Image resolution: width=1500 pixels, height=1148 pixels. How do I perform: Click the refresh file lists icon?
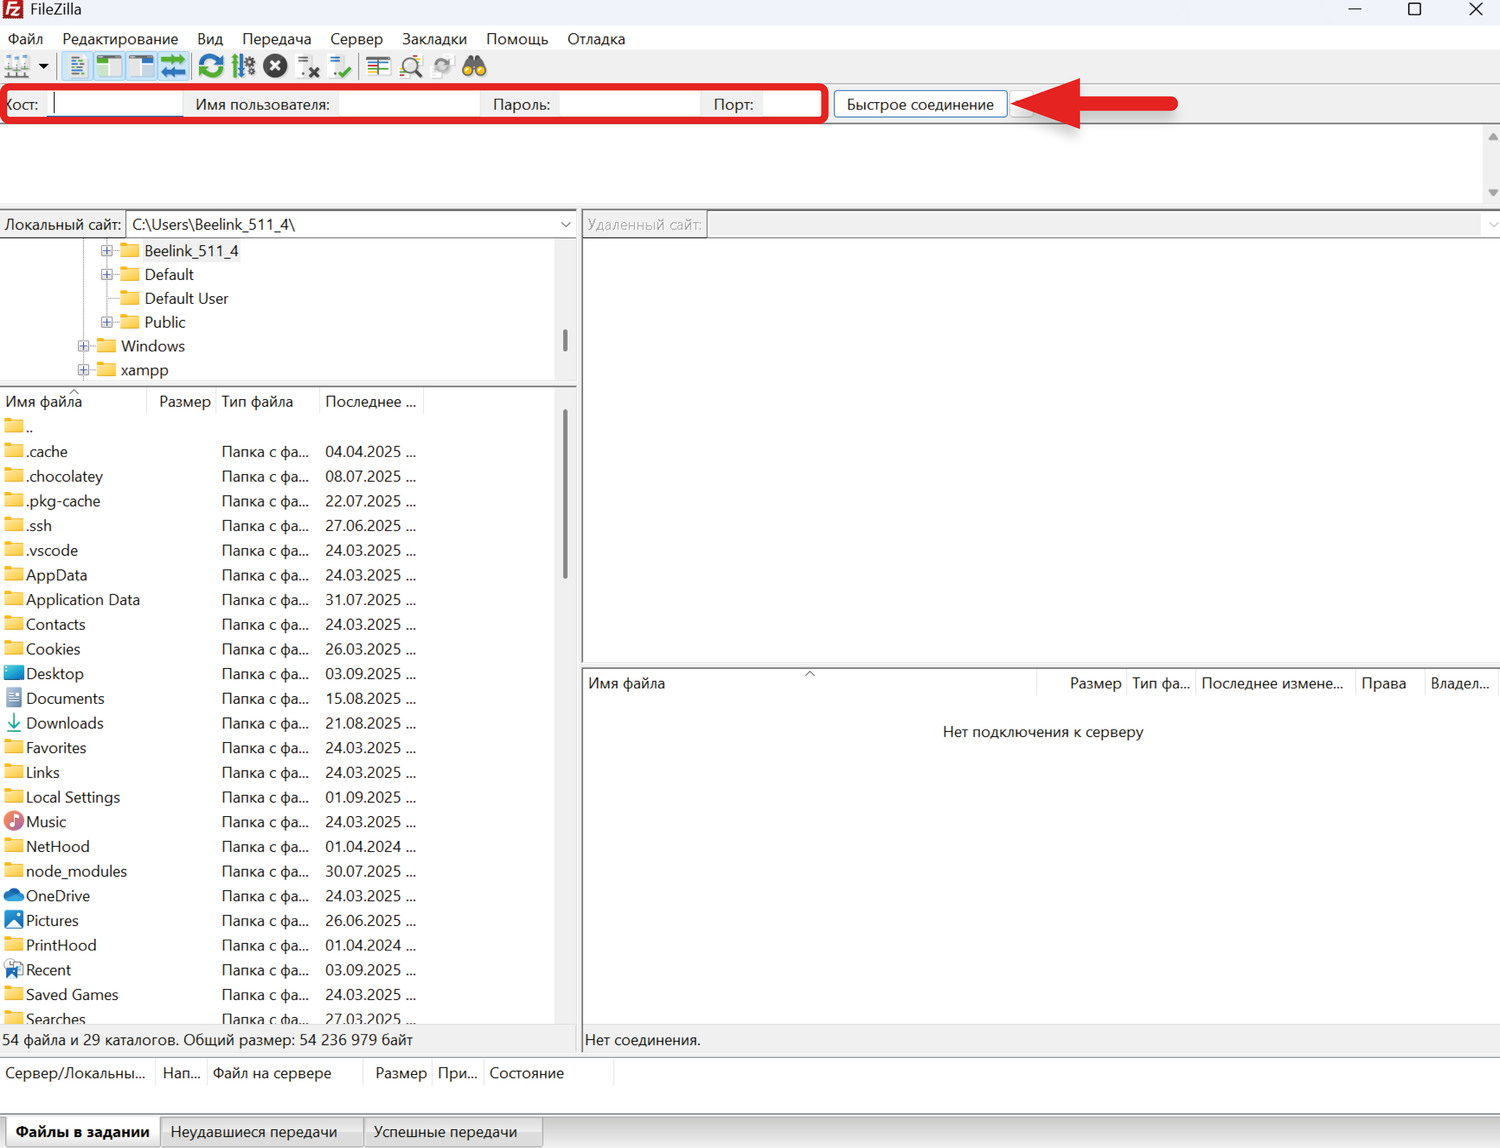tap(211, 67)
